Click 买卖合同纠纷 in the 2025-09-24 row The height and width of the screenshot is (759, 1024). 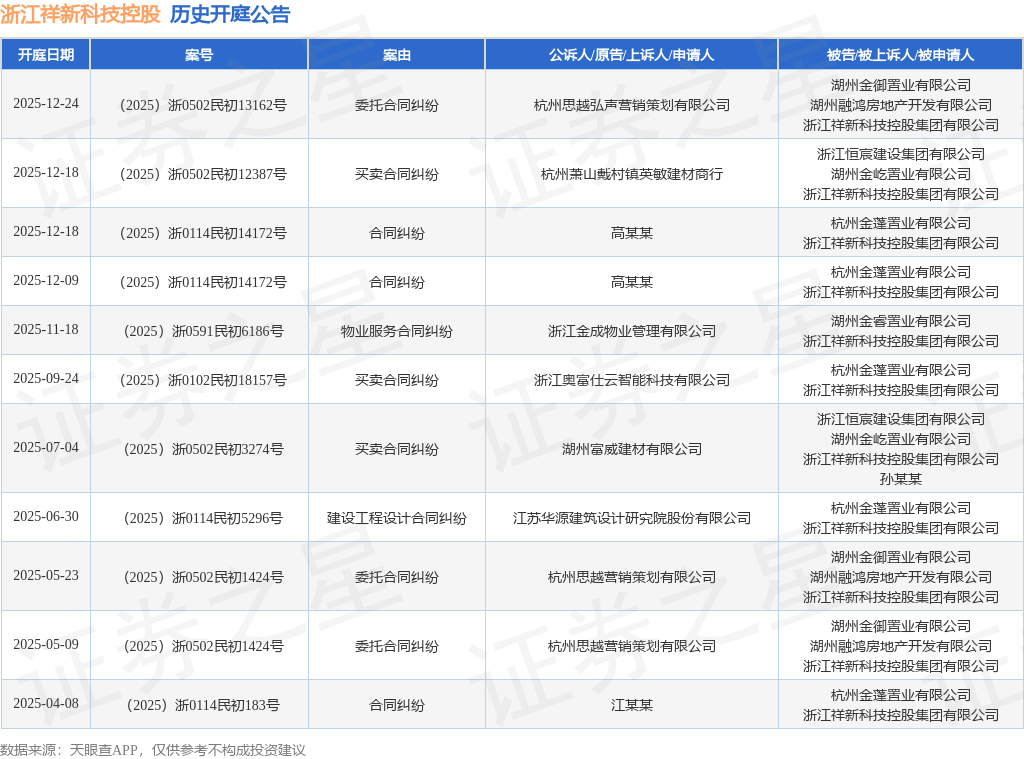click(396, 380)
